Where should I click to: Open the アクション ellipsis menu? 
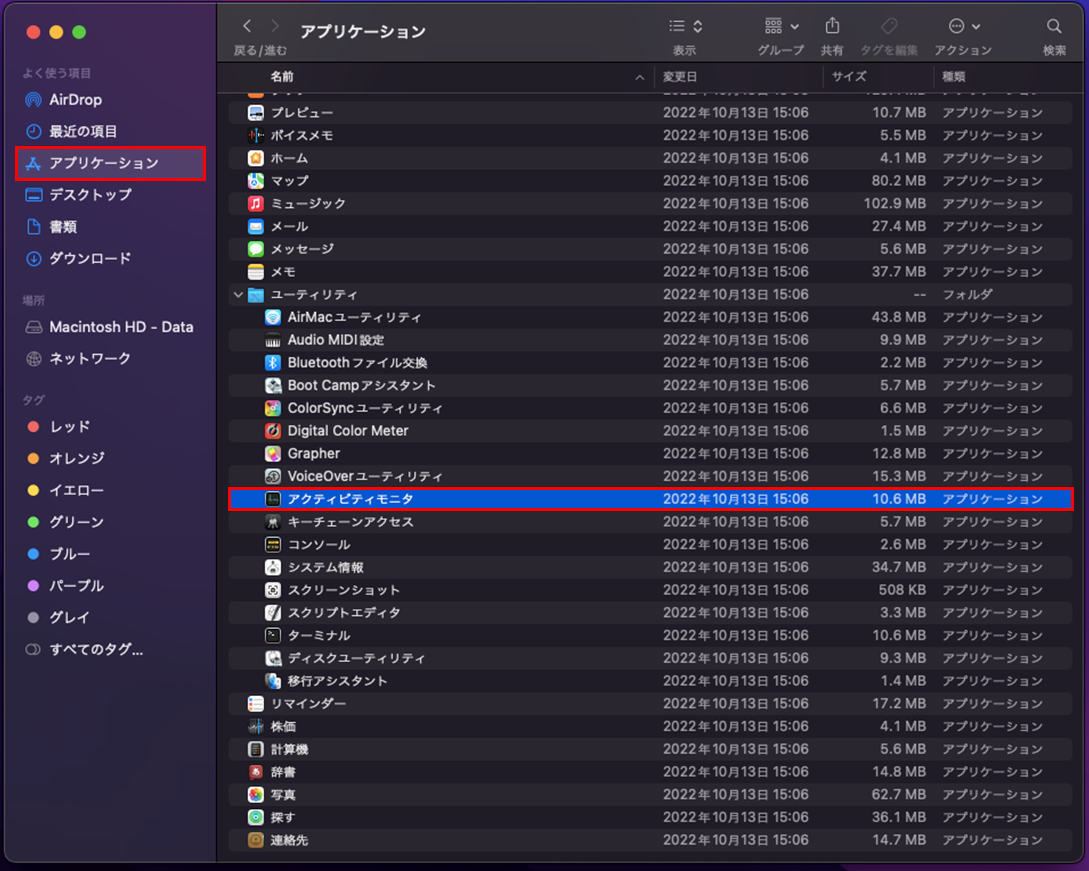coord(964,26)
